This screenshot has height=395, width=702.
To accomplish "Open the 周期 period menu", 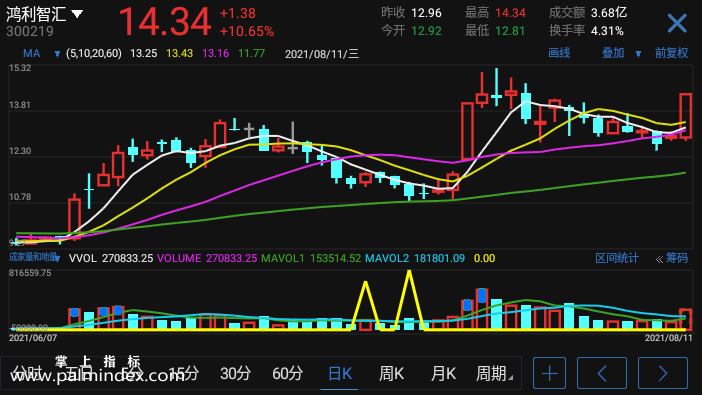I will pos(494,373).
